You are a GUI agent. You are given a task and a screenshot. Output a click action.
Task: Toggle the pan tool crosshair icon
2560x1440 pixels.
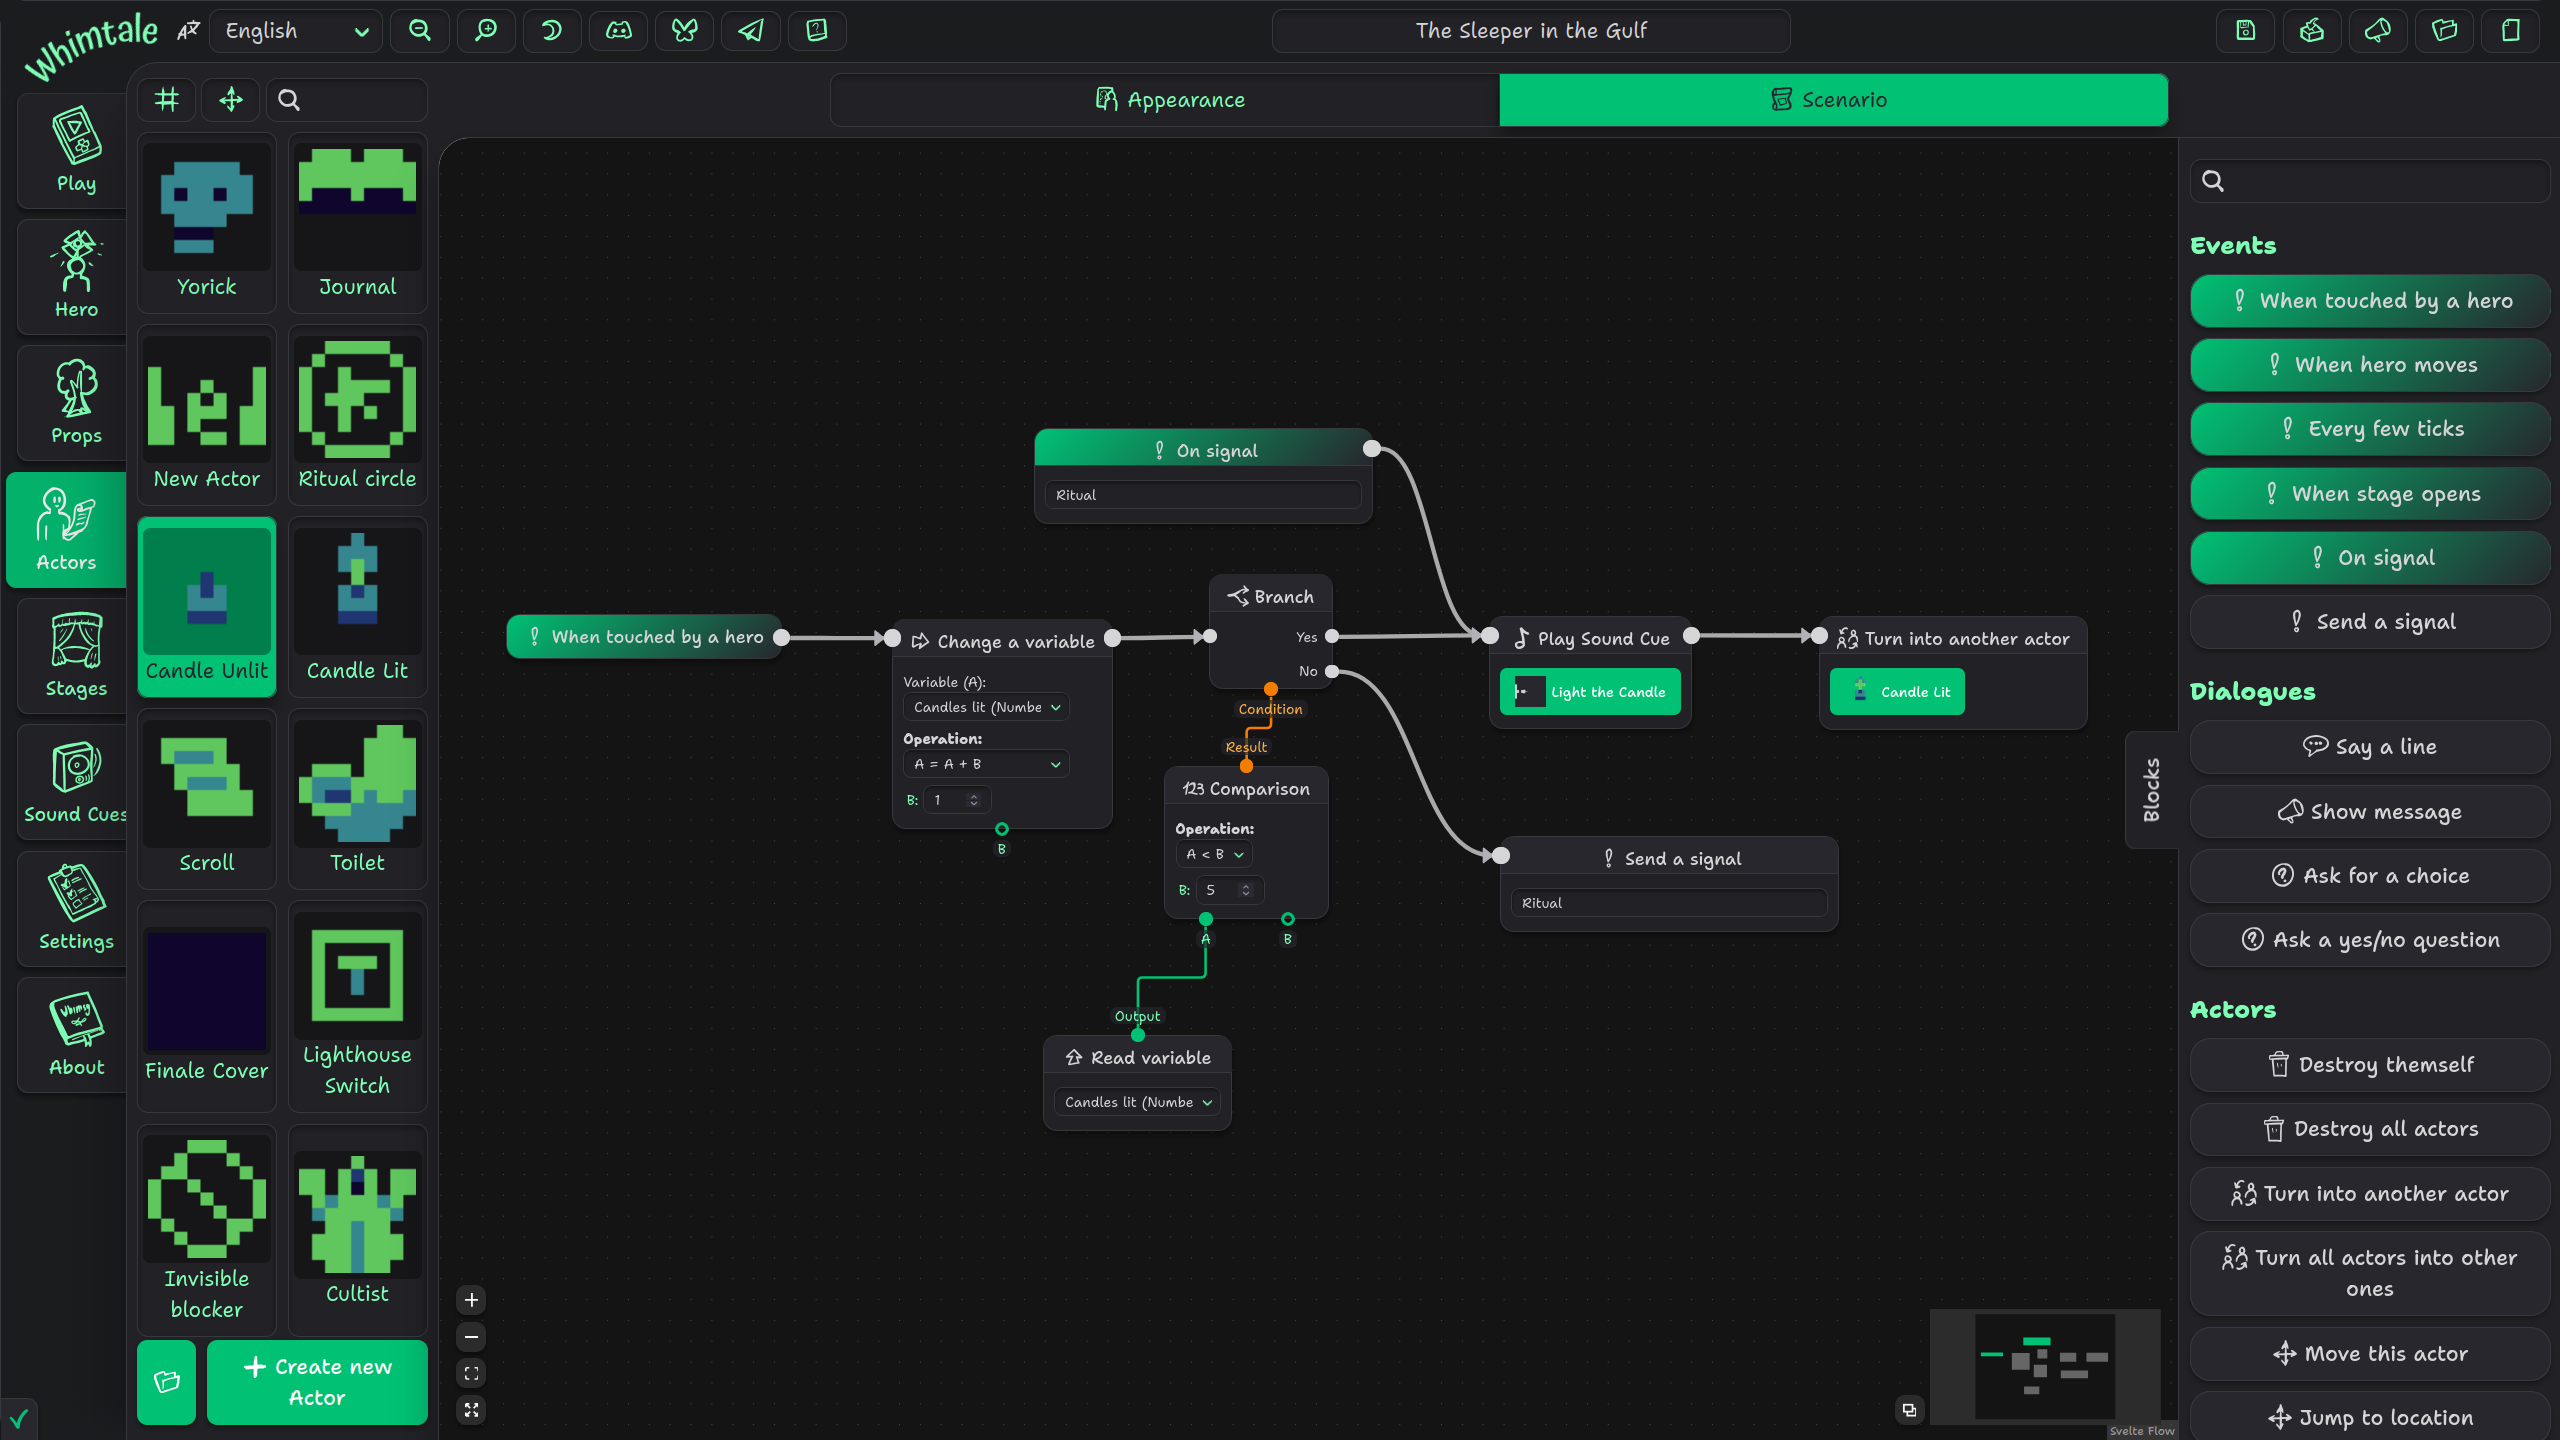[x=230, y=99]
